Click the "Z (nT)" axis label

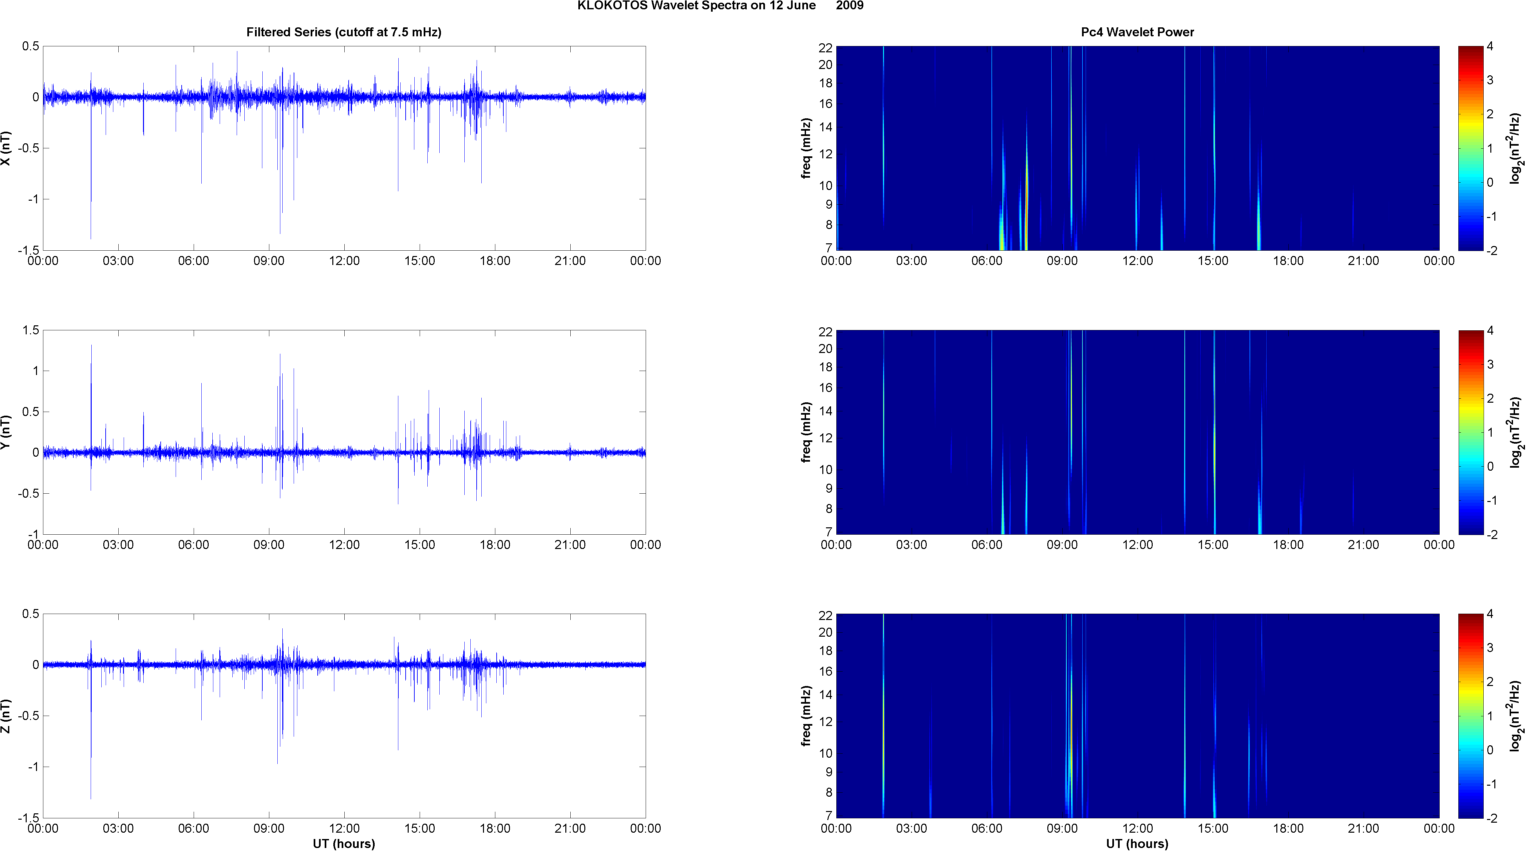[x=6, y=716]
